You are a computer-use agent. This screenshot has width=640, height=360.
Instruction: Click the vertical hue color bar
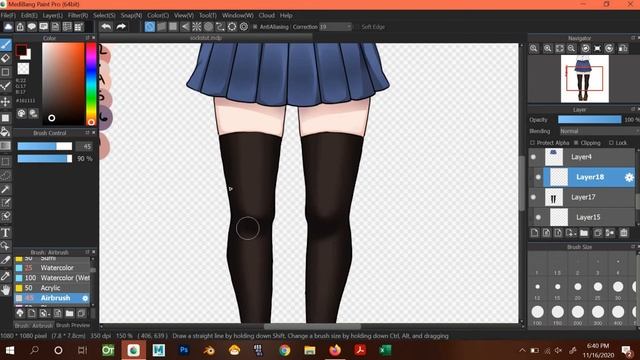click(x=91, y=84)
